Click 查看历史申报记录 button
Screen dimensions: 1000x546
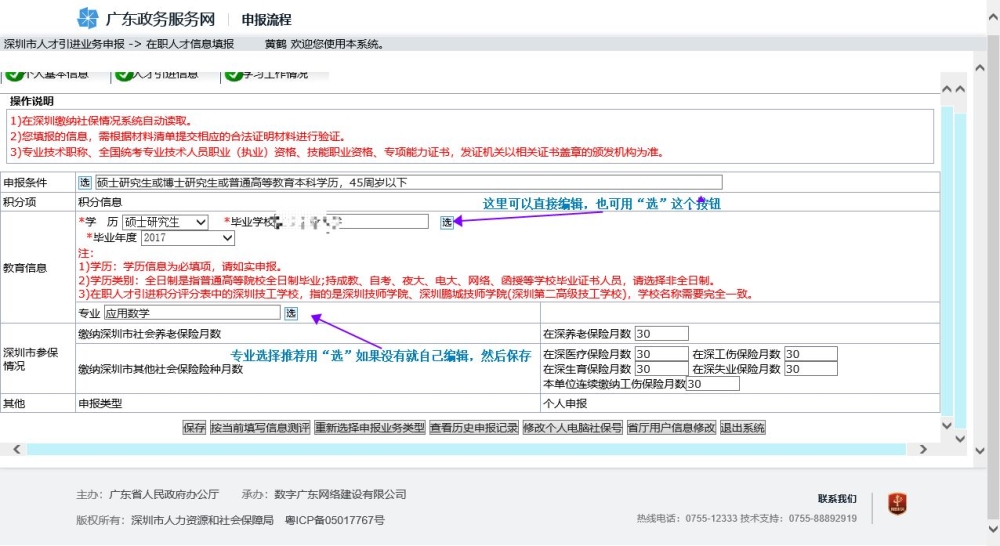tap(473, 427)
